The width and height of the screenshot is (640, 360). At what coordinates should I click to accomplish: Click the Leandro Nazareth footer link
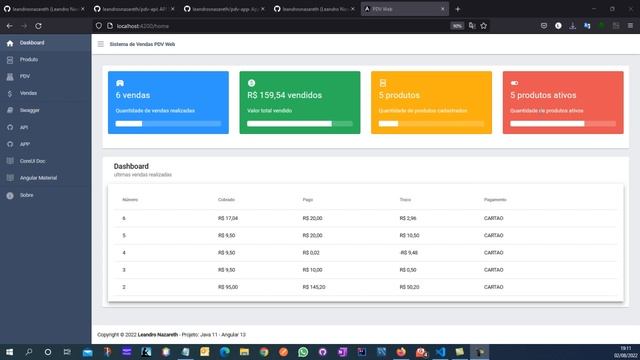tap(158, 335)
